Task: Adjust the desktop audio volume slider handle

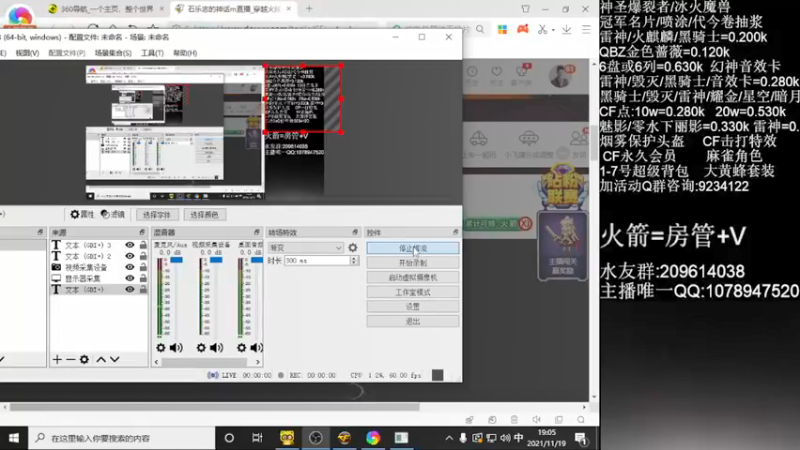Action: pos(257,260)
